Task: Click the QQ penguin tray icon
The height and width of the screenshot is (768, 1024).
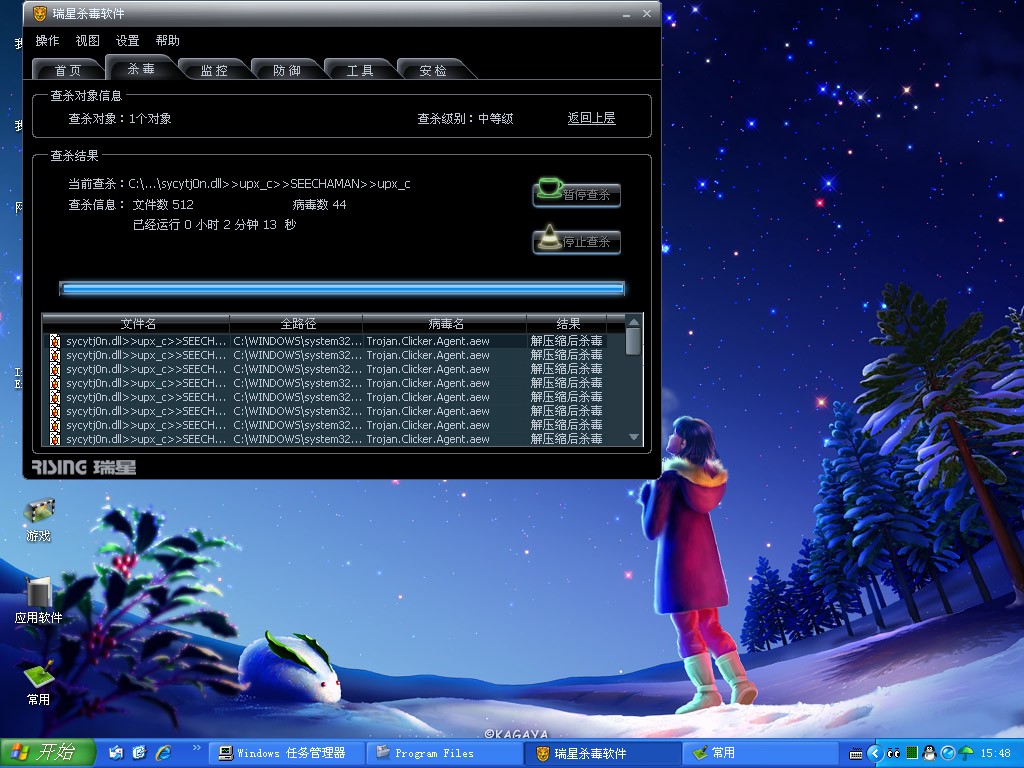Action: click(x=929, y=753)
